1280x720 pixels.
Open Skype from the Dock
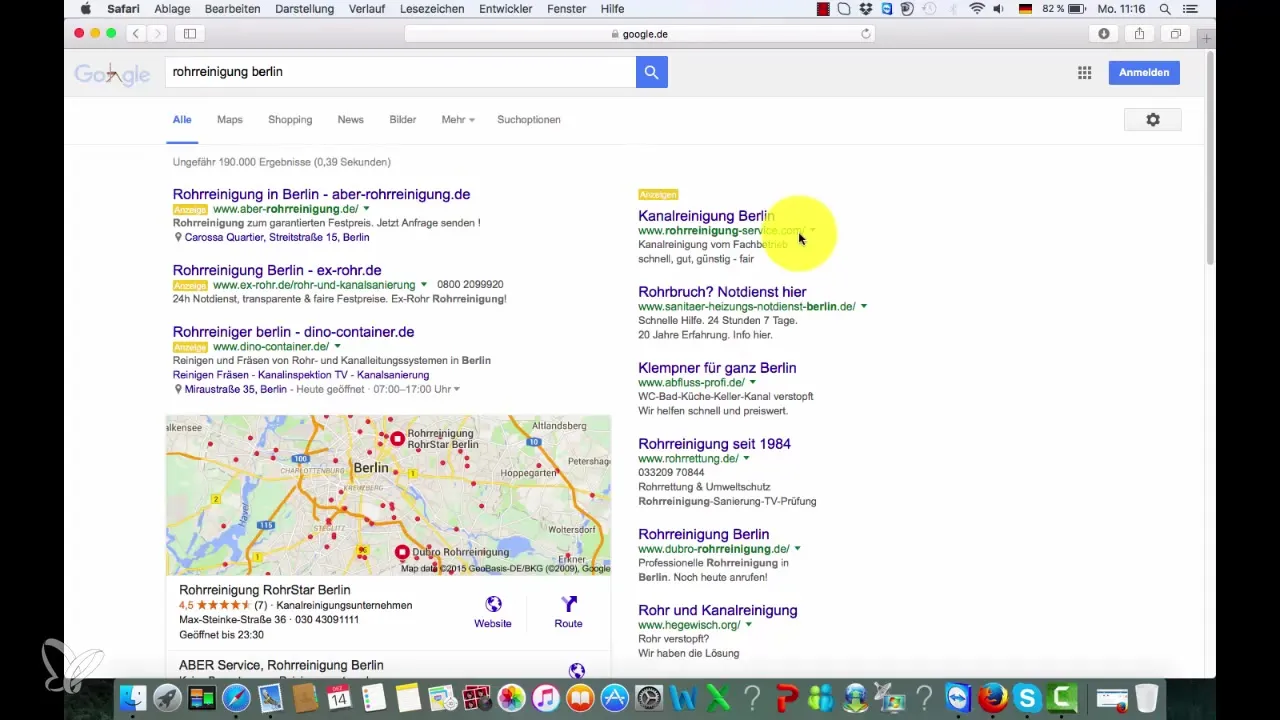coord(1027,698)
